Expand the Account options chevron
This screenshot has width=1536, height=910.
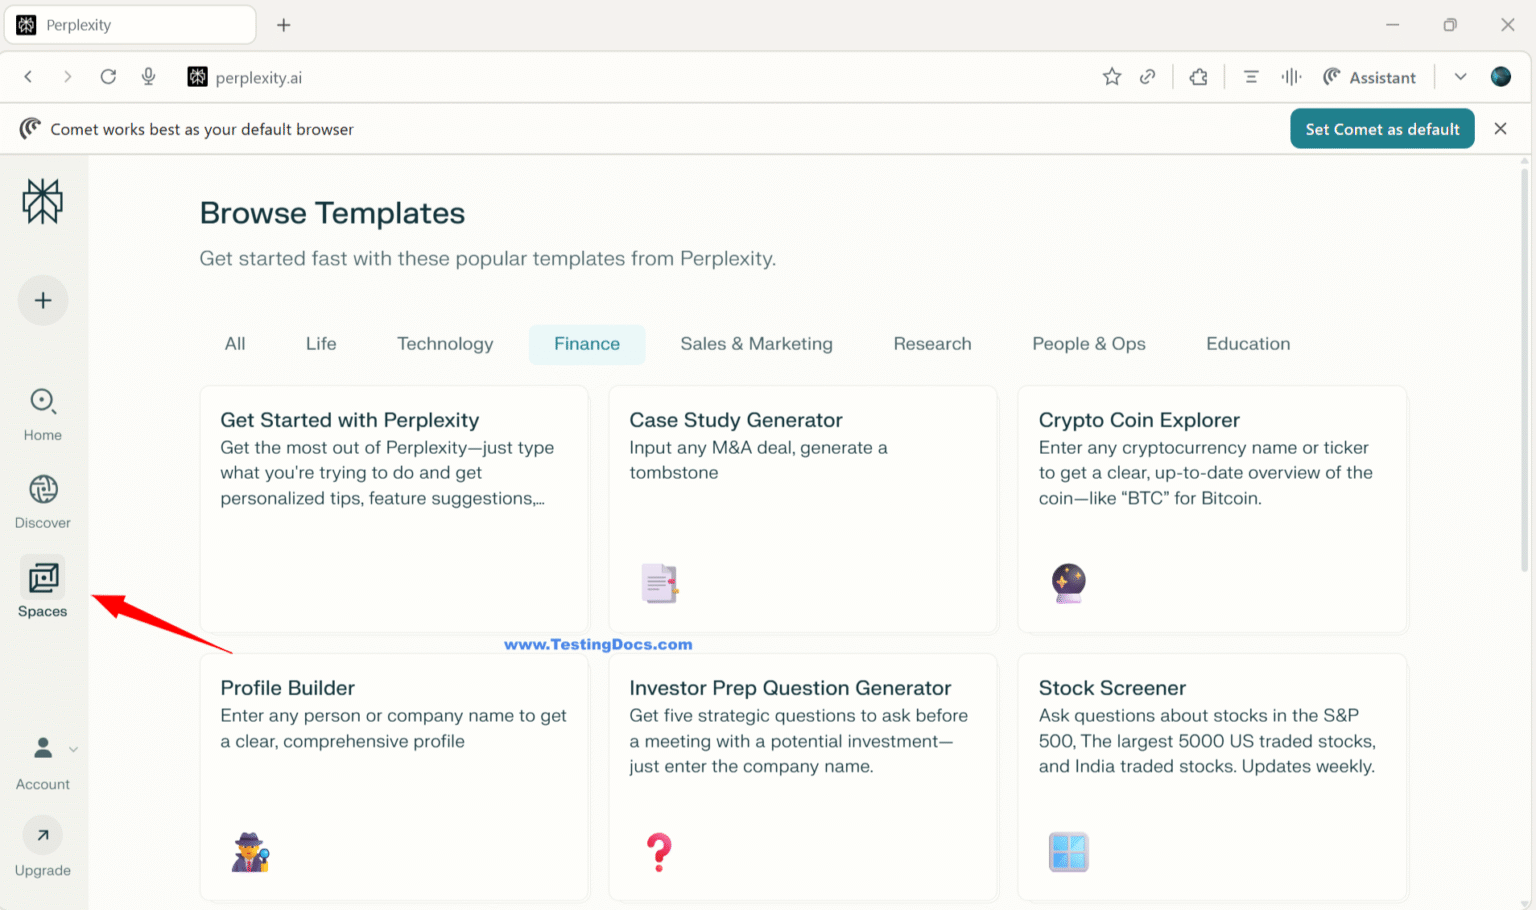[73, 748]
